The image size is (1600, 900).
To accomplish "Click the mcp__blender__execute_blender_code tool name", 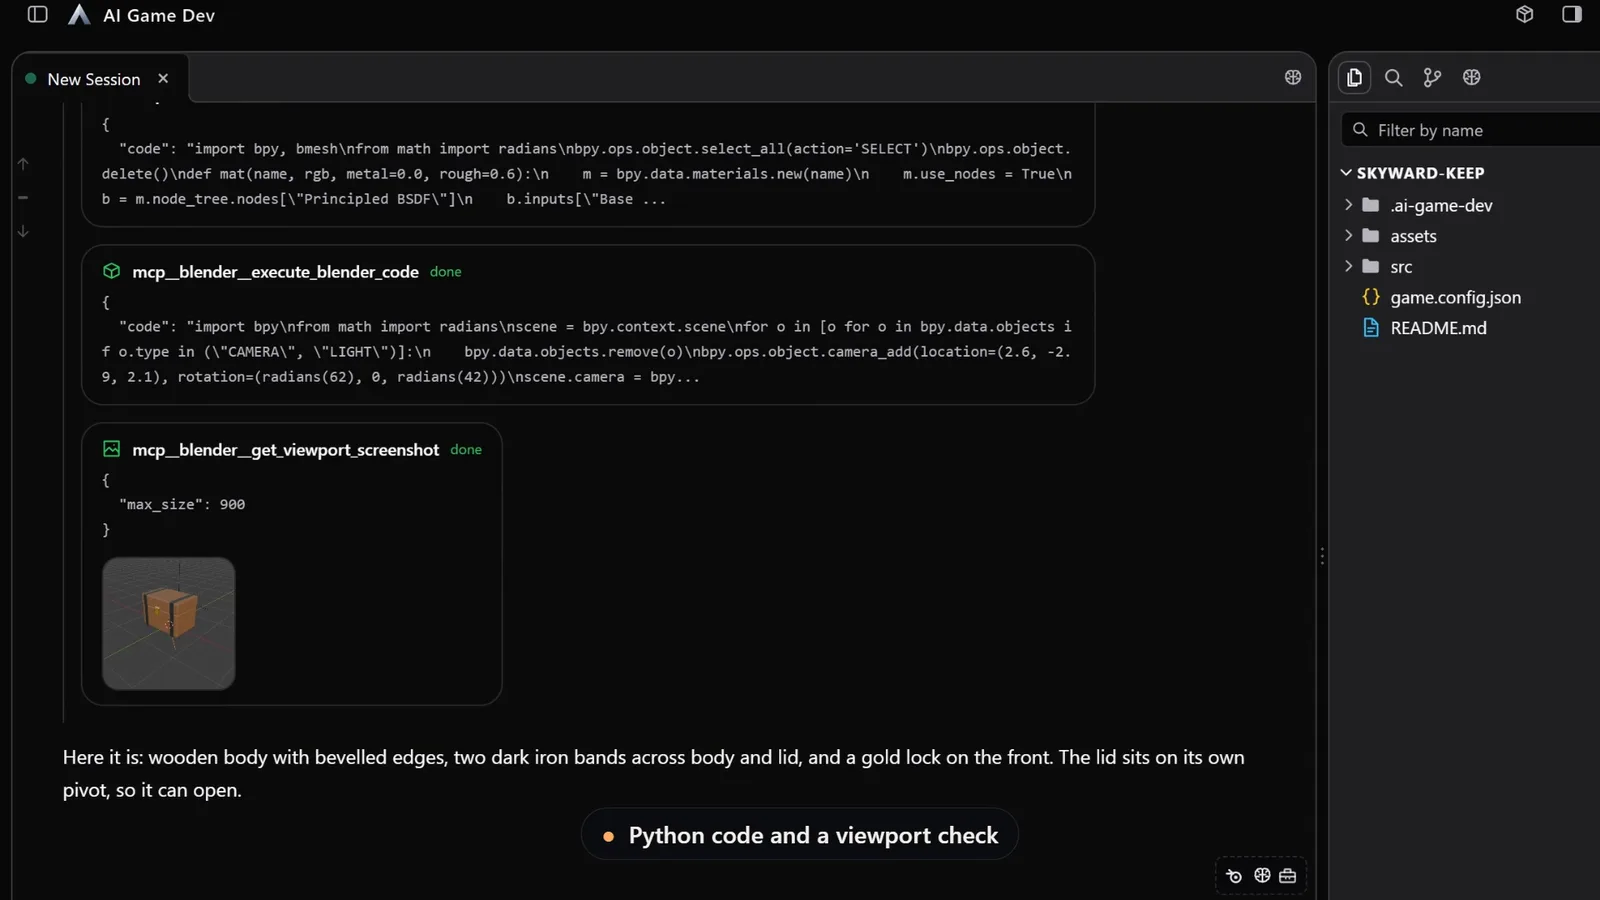I will coord(275,272).
